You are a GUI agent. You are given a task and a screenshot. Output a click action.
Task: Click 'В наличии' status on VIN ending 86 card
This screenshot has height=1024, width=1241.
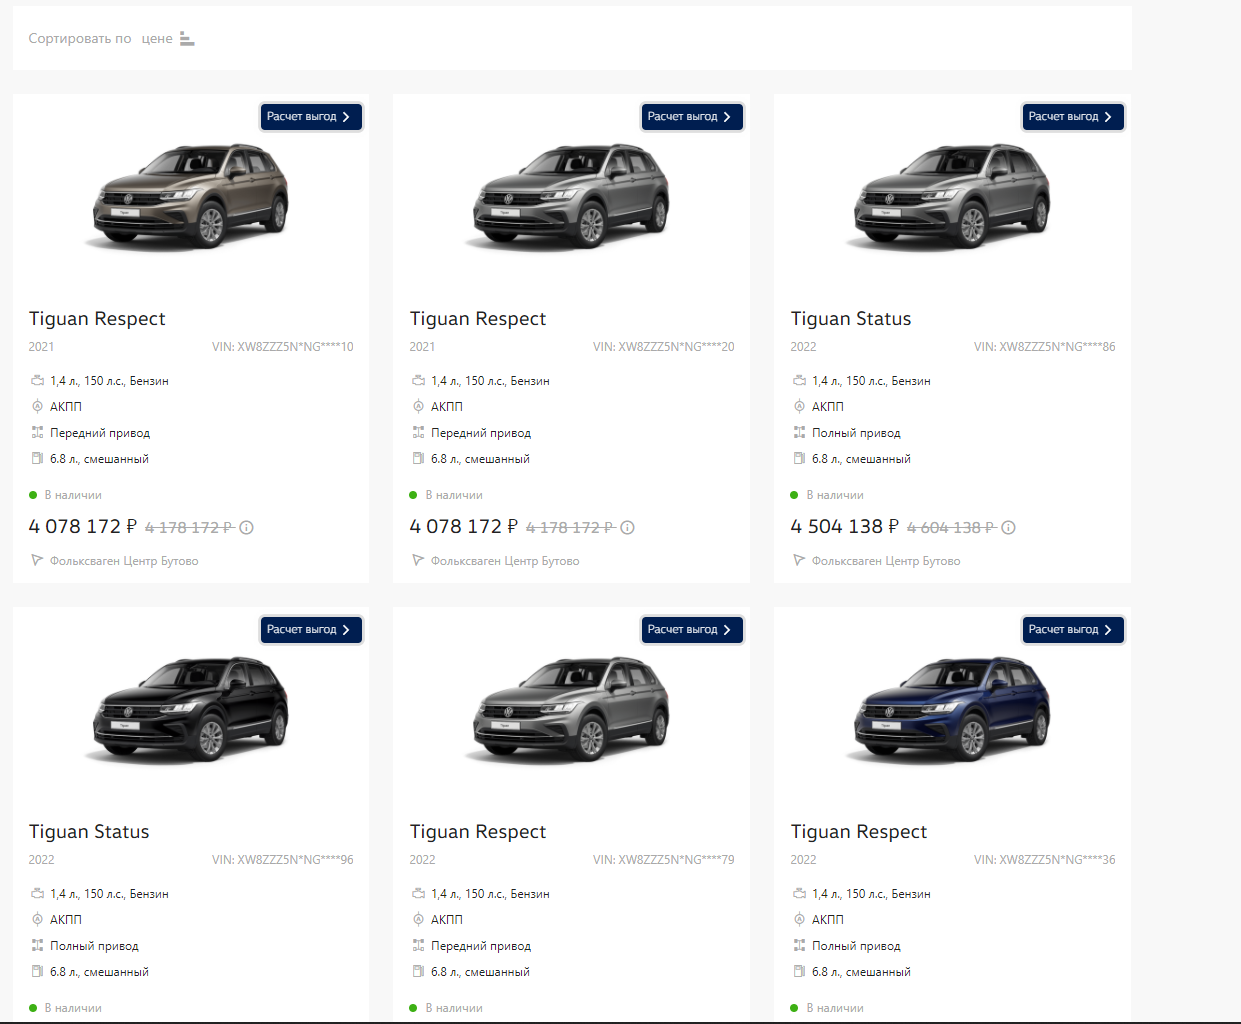835,495
